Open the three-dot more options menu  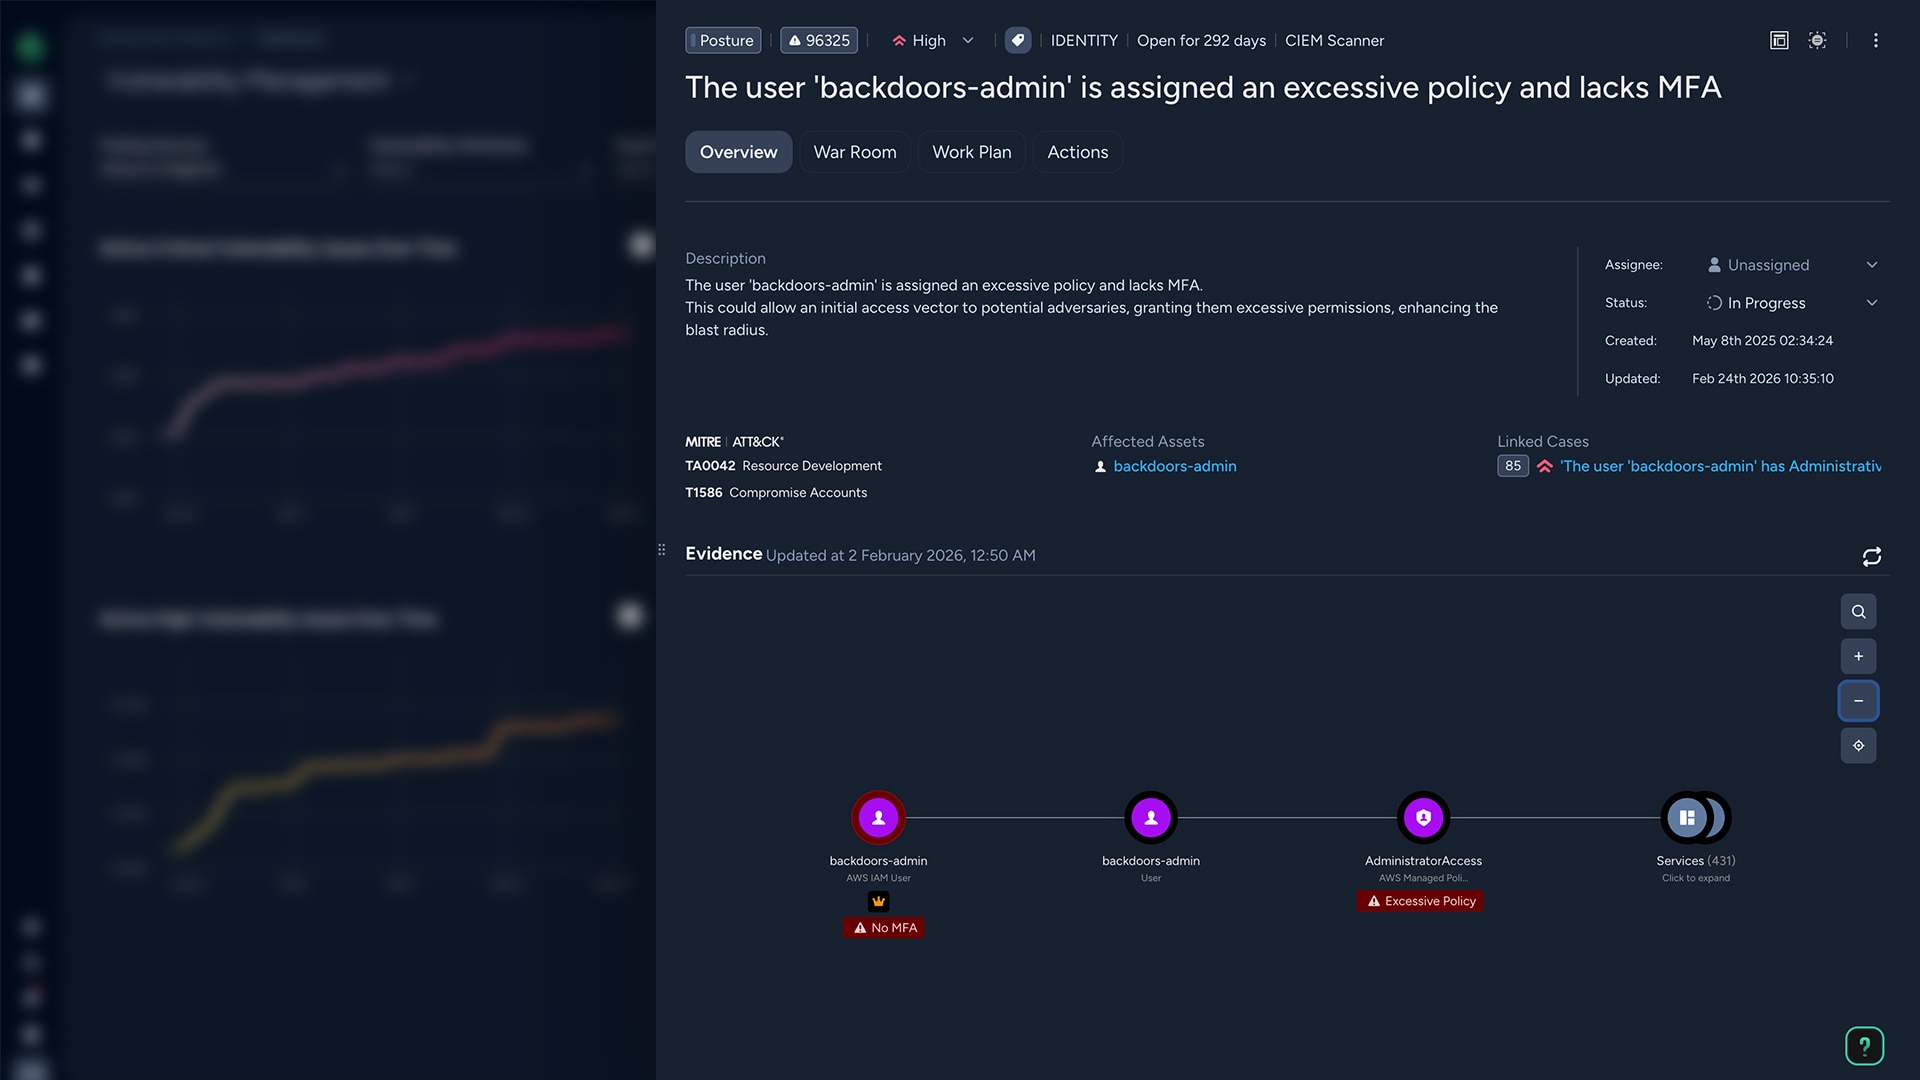[1876, 40]
